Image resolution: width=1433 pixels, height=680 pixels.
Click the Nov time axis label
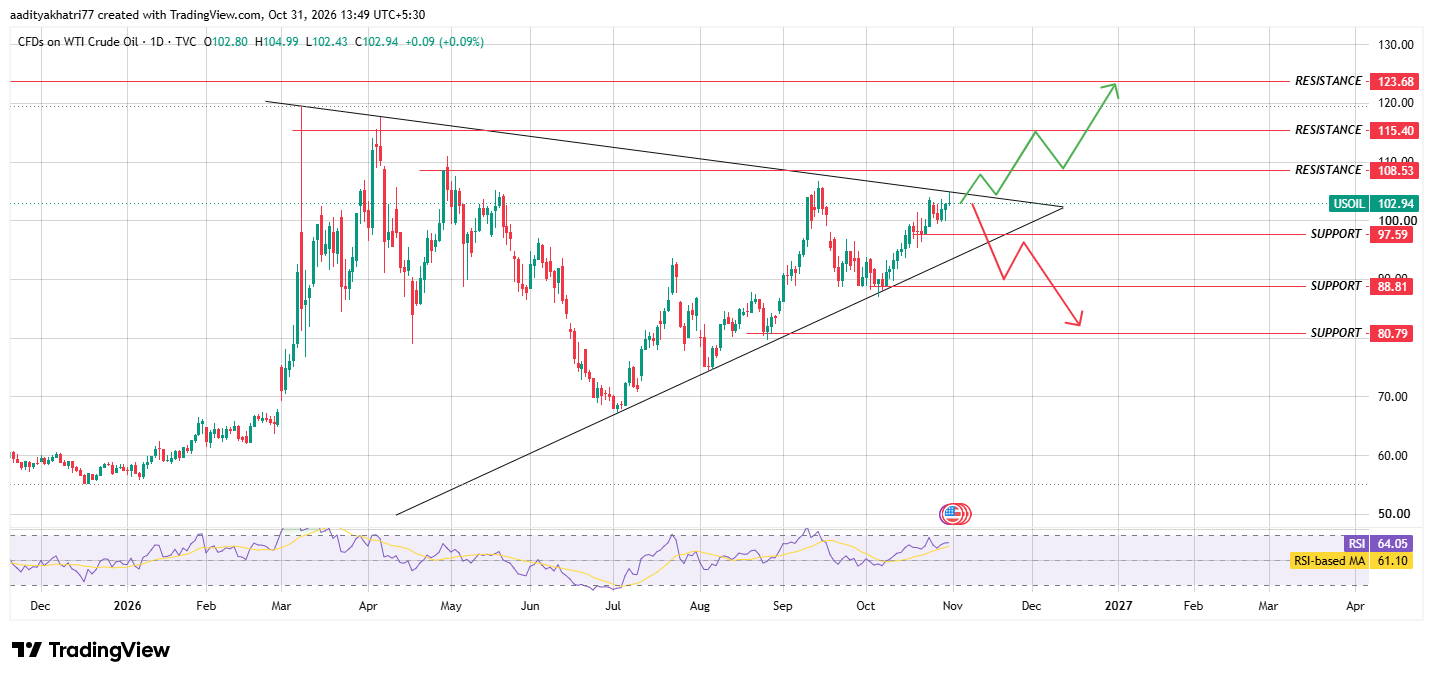coord(954,606)
